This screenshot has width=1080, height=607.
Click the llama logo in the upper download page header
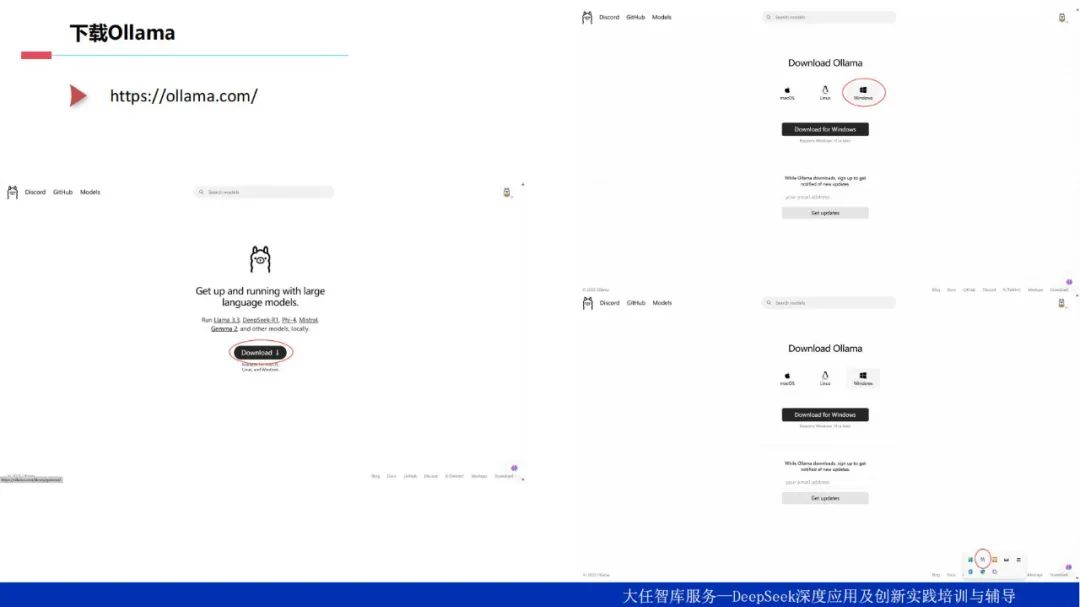point(587,17)
